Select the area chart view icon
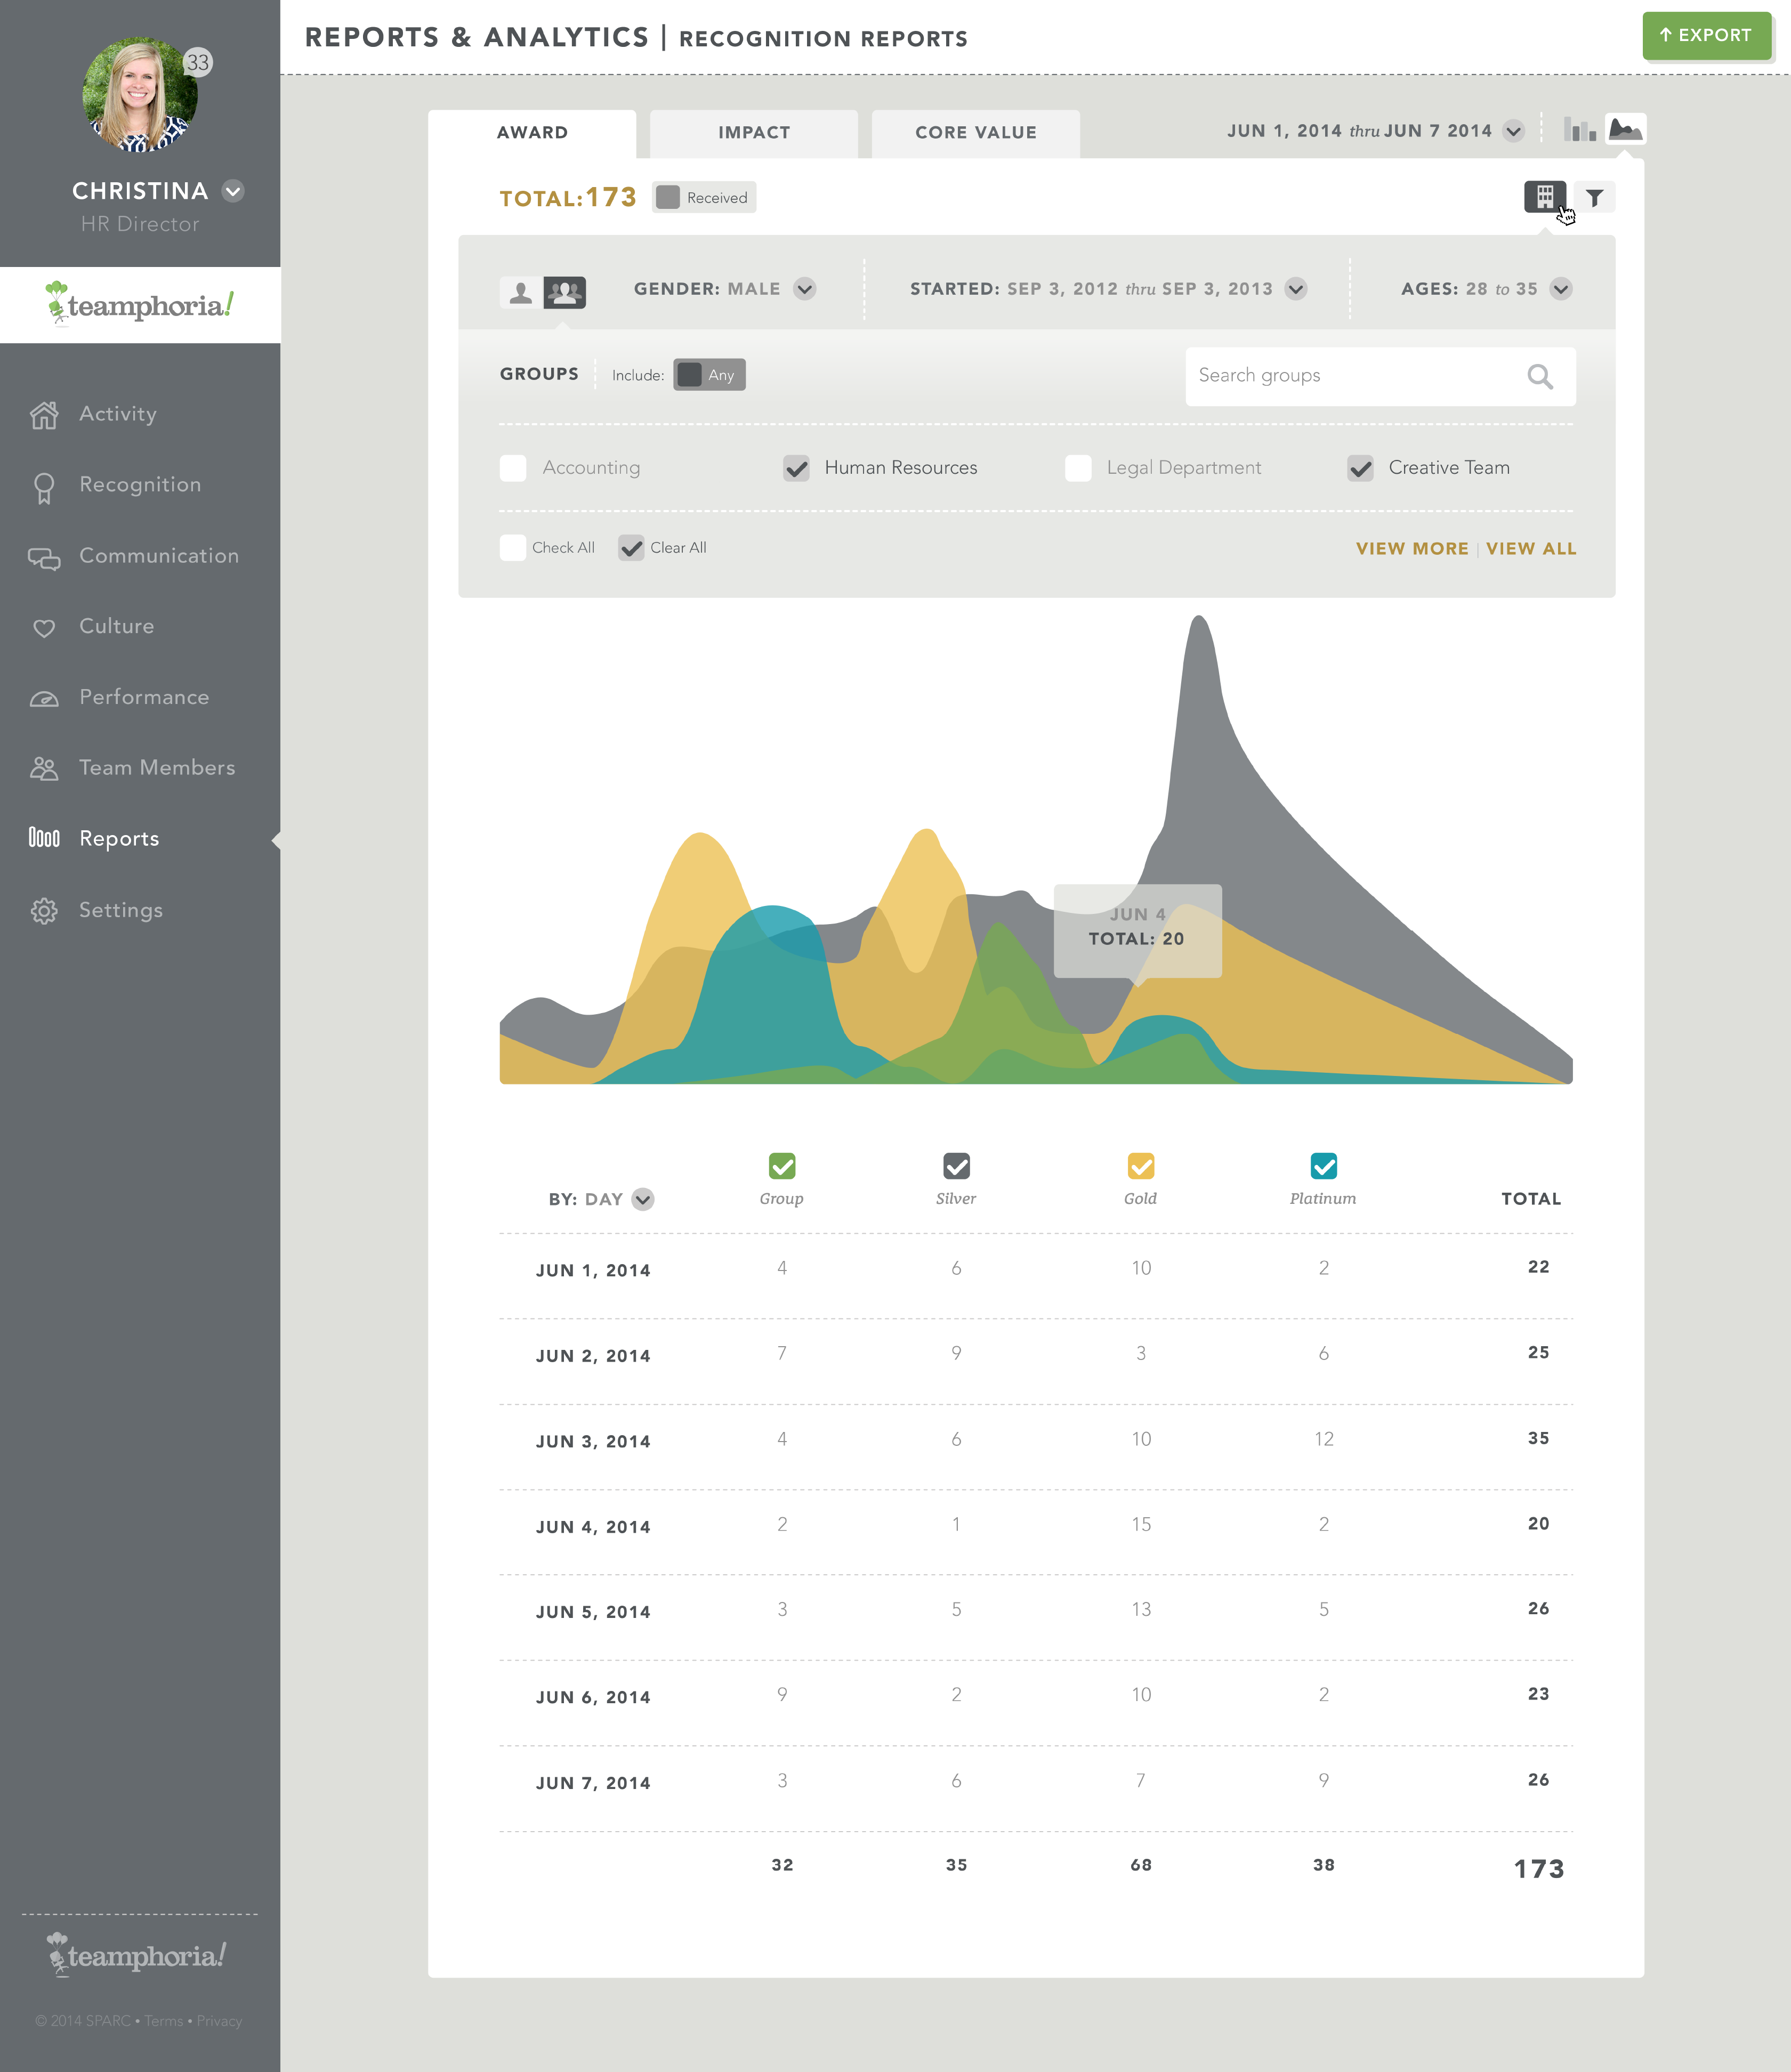The width and height of the screenshot is (1791, 2072). click(x=1625, y=130)
